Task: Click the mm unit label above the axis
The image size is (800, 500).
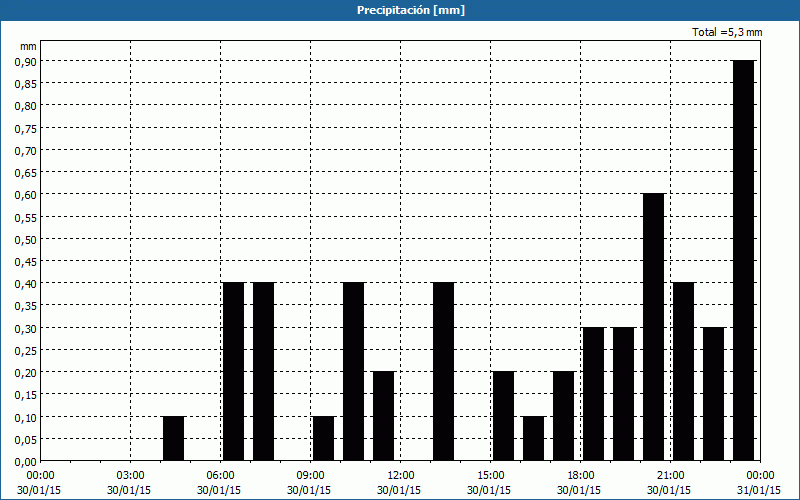Action: point(28,46)
